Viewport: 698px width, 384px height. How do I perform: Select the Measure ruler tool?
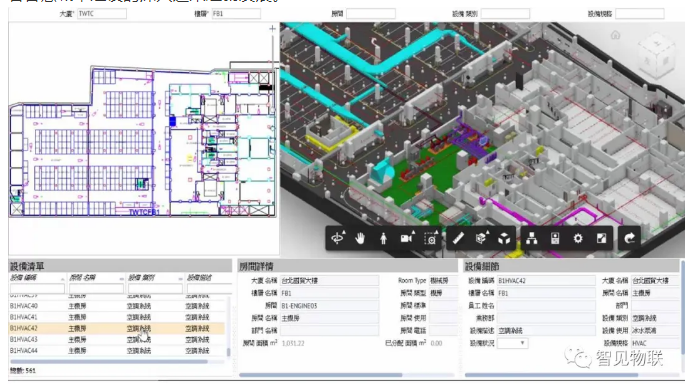click(x=458, y=238)
